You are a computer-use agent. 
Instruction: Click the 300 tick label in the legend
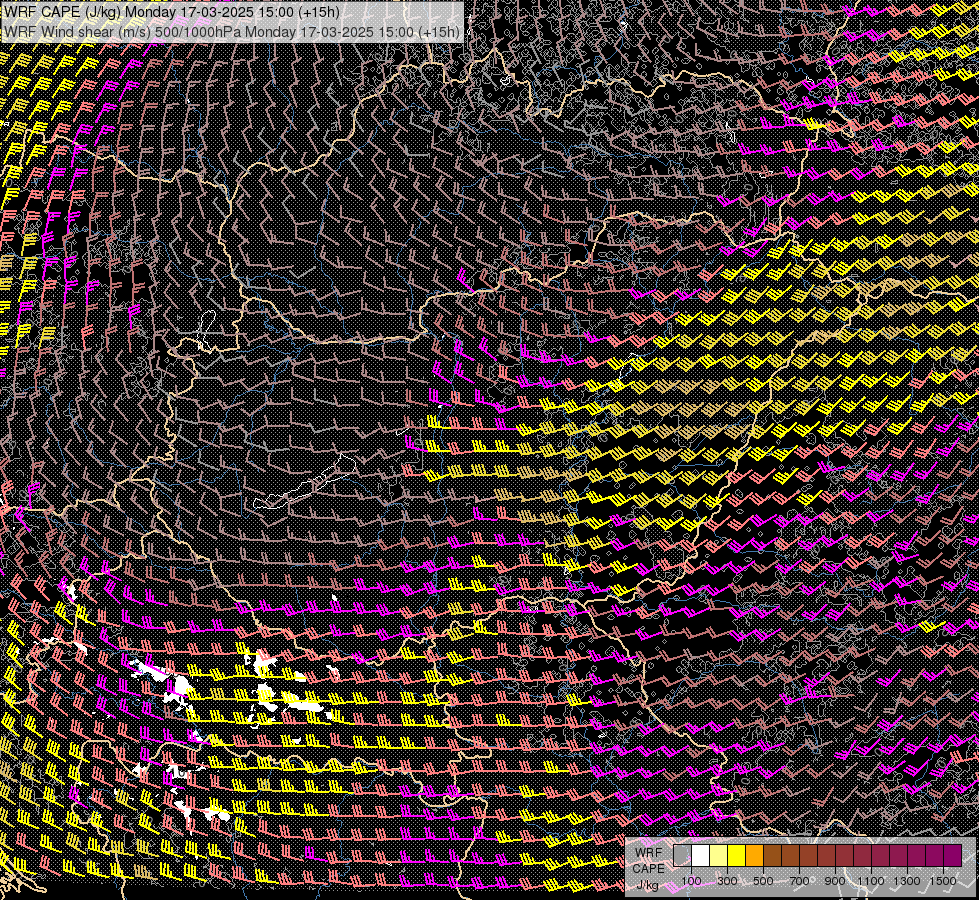tap(727, 881)
